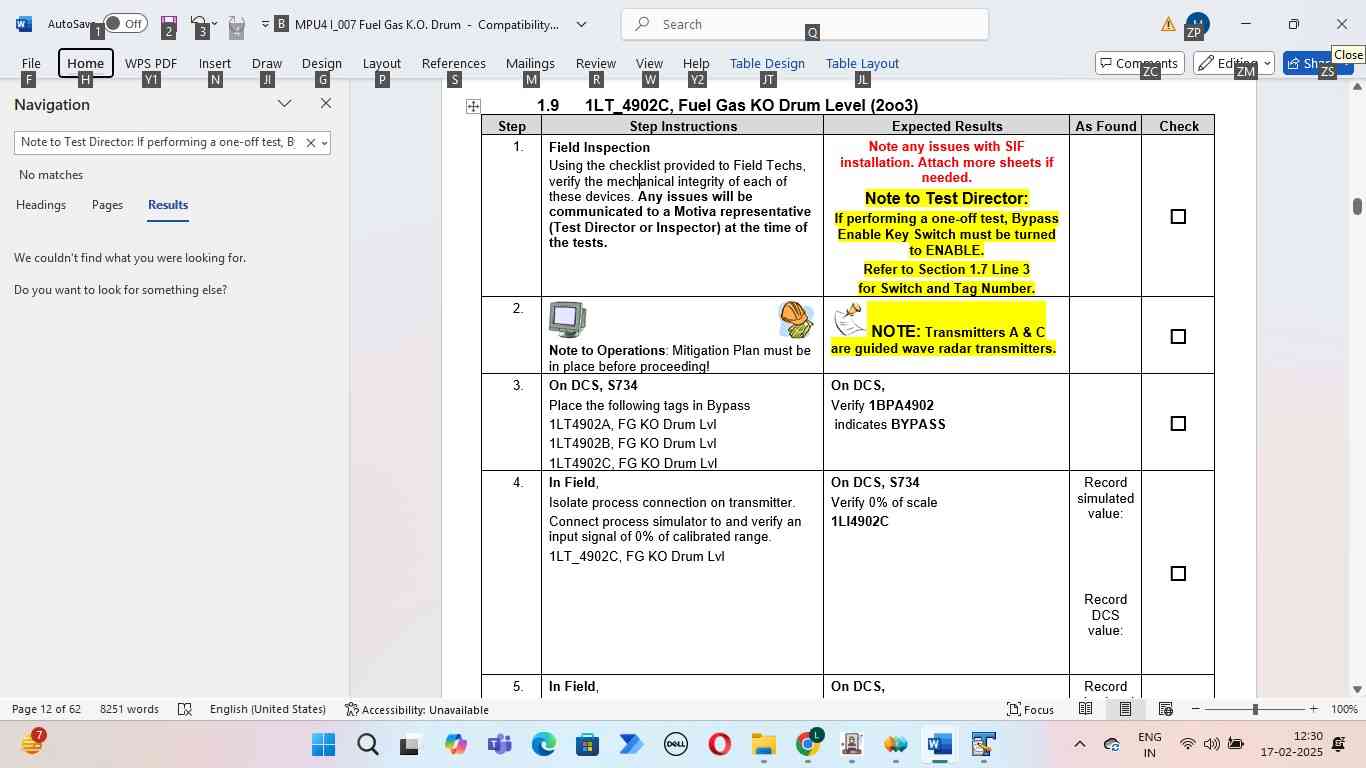Click the warning triangle icon
Image resolution: width=1366 pixels, height=768 pixels.
[x=1168, y=24]
